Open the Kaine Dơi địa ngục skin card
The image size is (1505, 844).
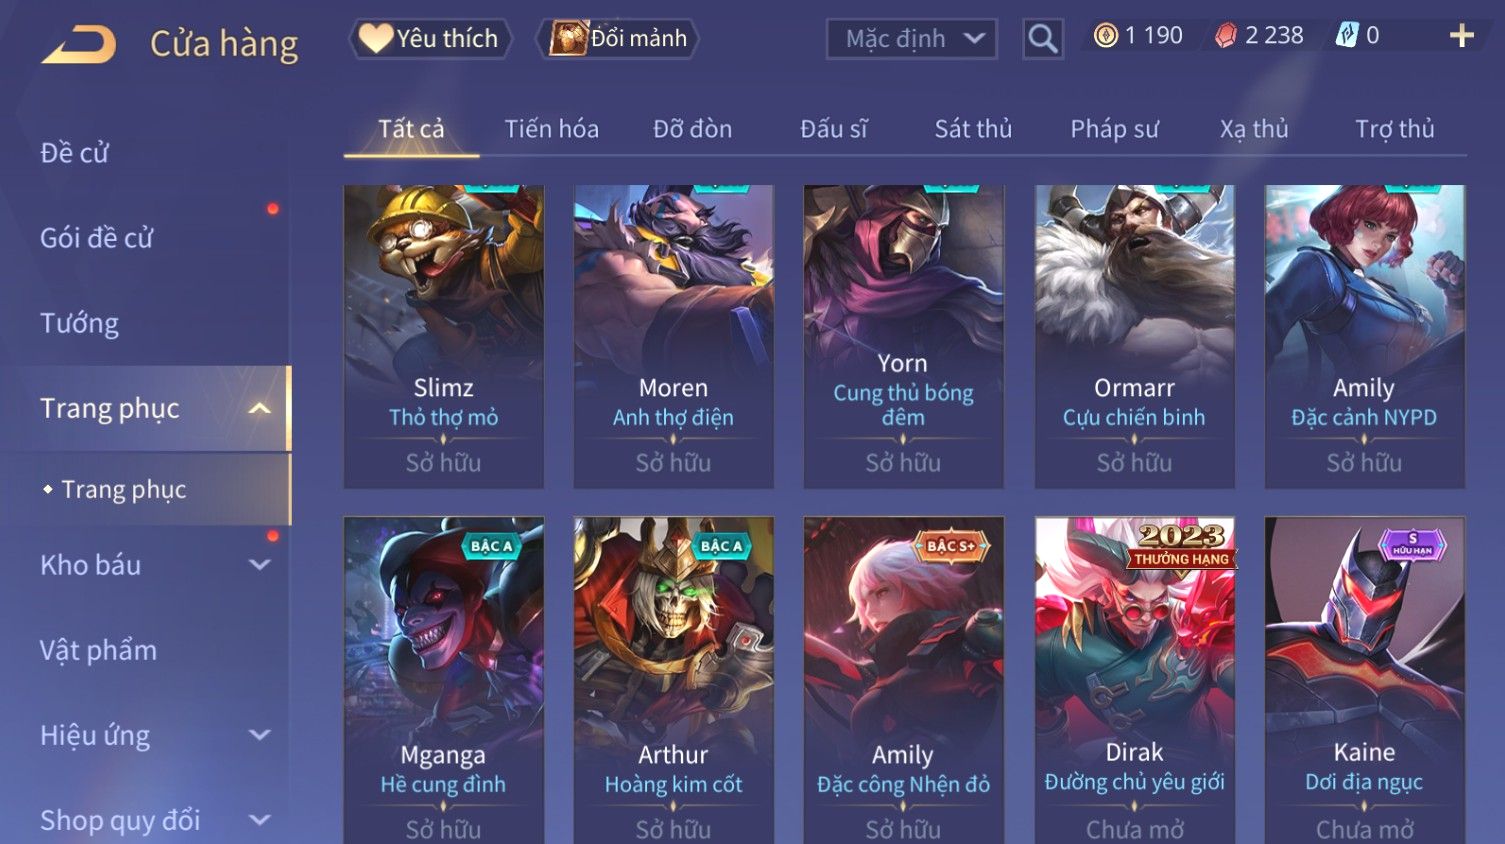pyautogui.click(x=1364, y=680)
